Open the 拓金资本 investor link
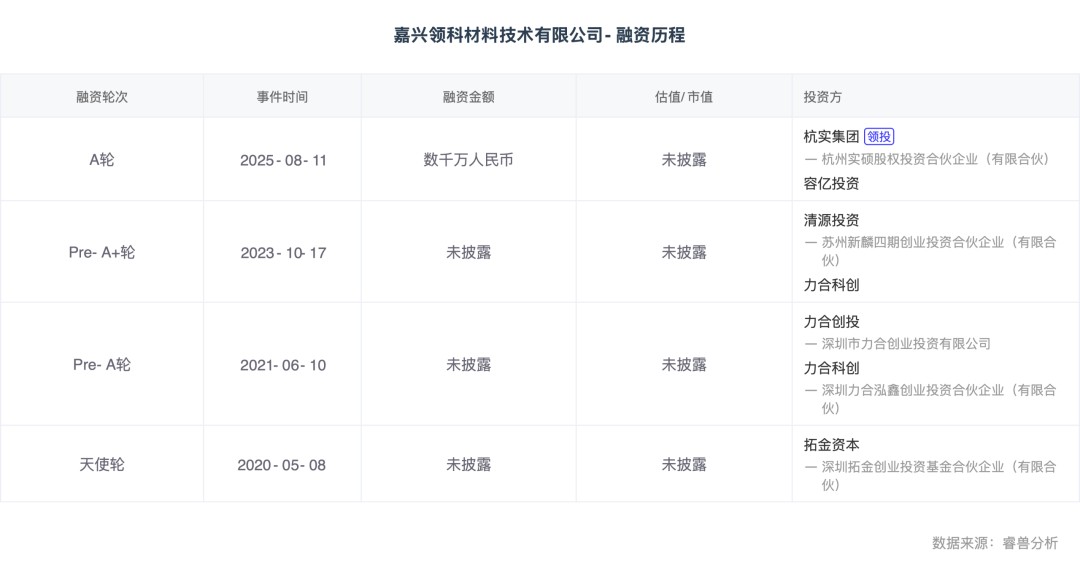This screenshot has width=1080, height=582. [x=831, y=445]
